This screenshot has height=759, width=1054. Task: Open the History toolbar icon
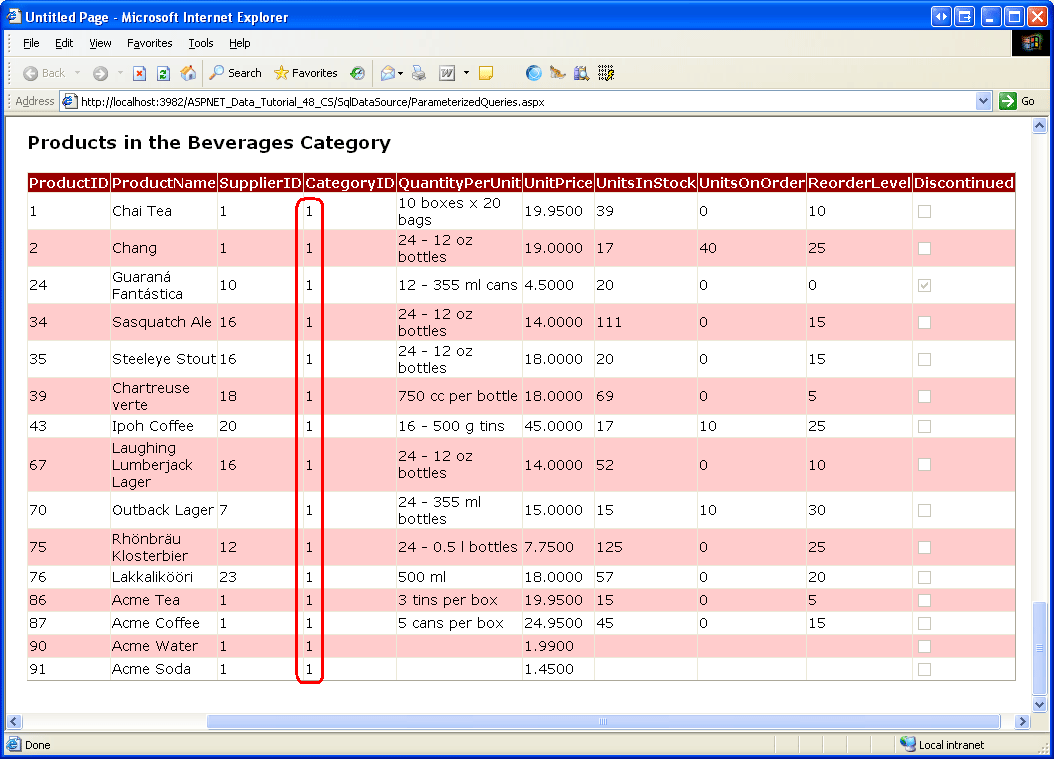click(357, 73)
